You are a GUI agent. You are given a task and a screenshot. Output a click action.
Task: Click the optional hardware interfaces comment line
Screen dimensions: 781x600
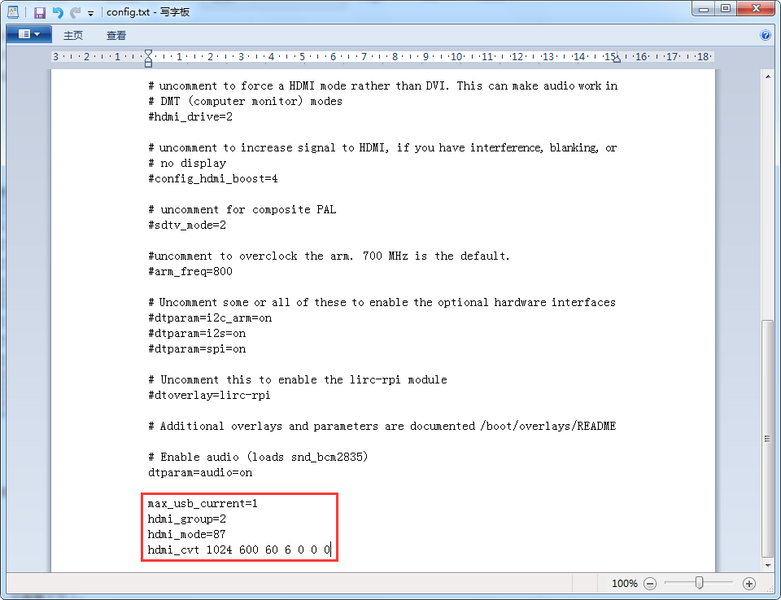[382, 302]
